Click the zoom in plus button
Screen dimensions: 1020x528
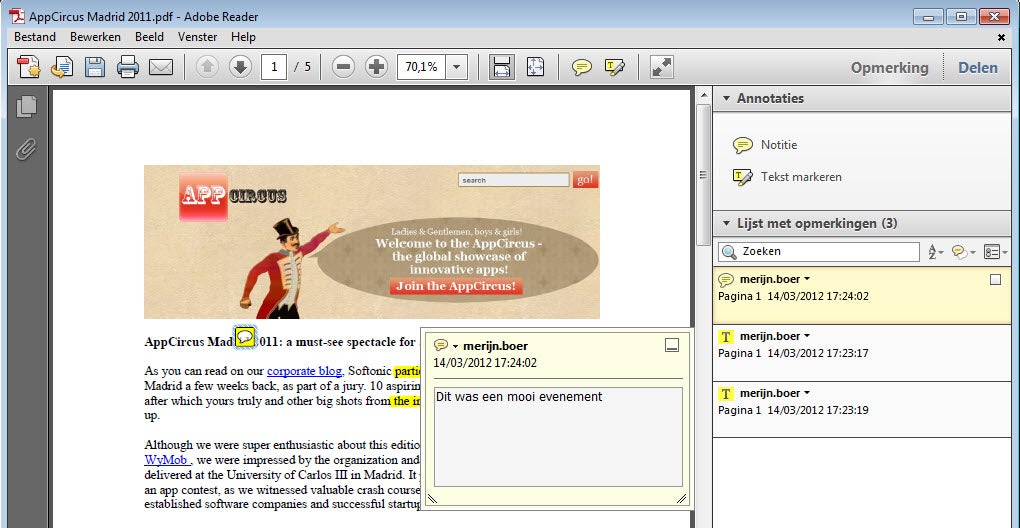[376, 67]
